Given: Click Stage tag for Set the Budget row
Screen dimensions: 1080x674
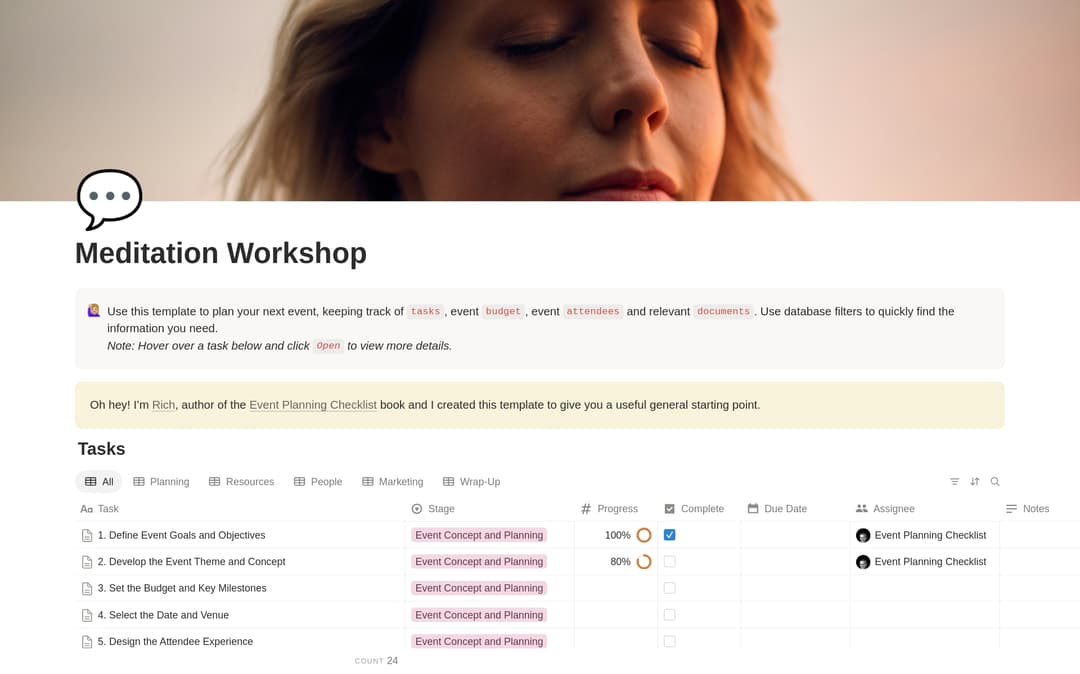Looking at the screenshot, I should (x=479, y=588).
